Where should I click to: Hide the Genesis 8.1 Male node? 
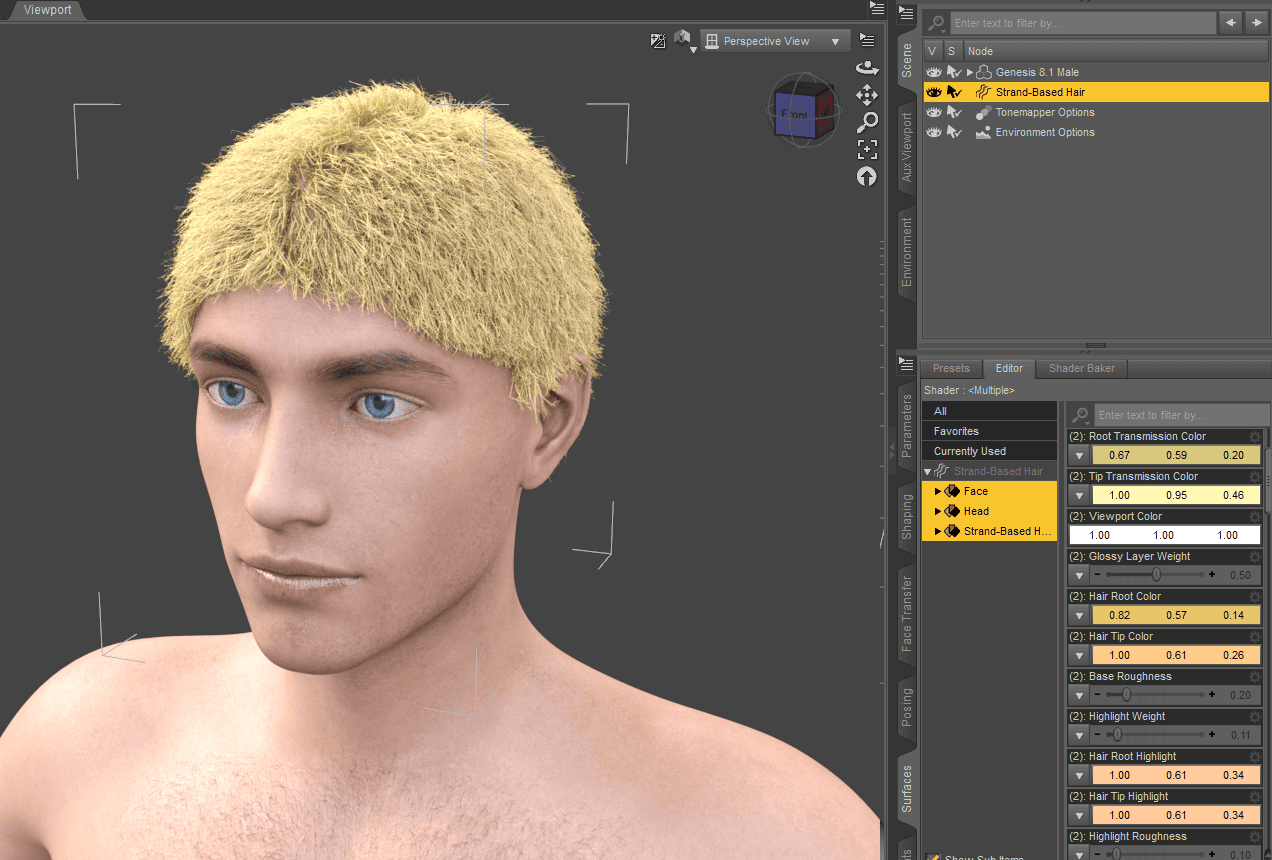(933, 72)
